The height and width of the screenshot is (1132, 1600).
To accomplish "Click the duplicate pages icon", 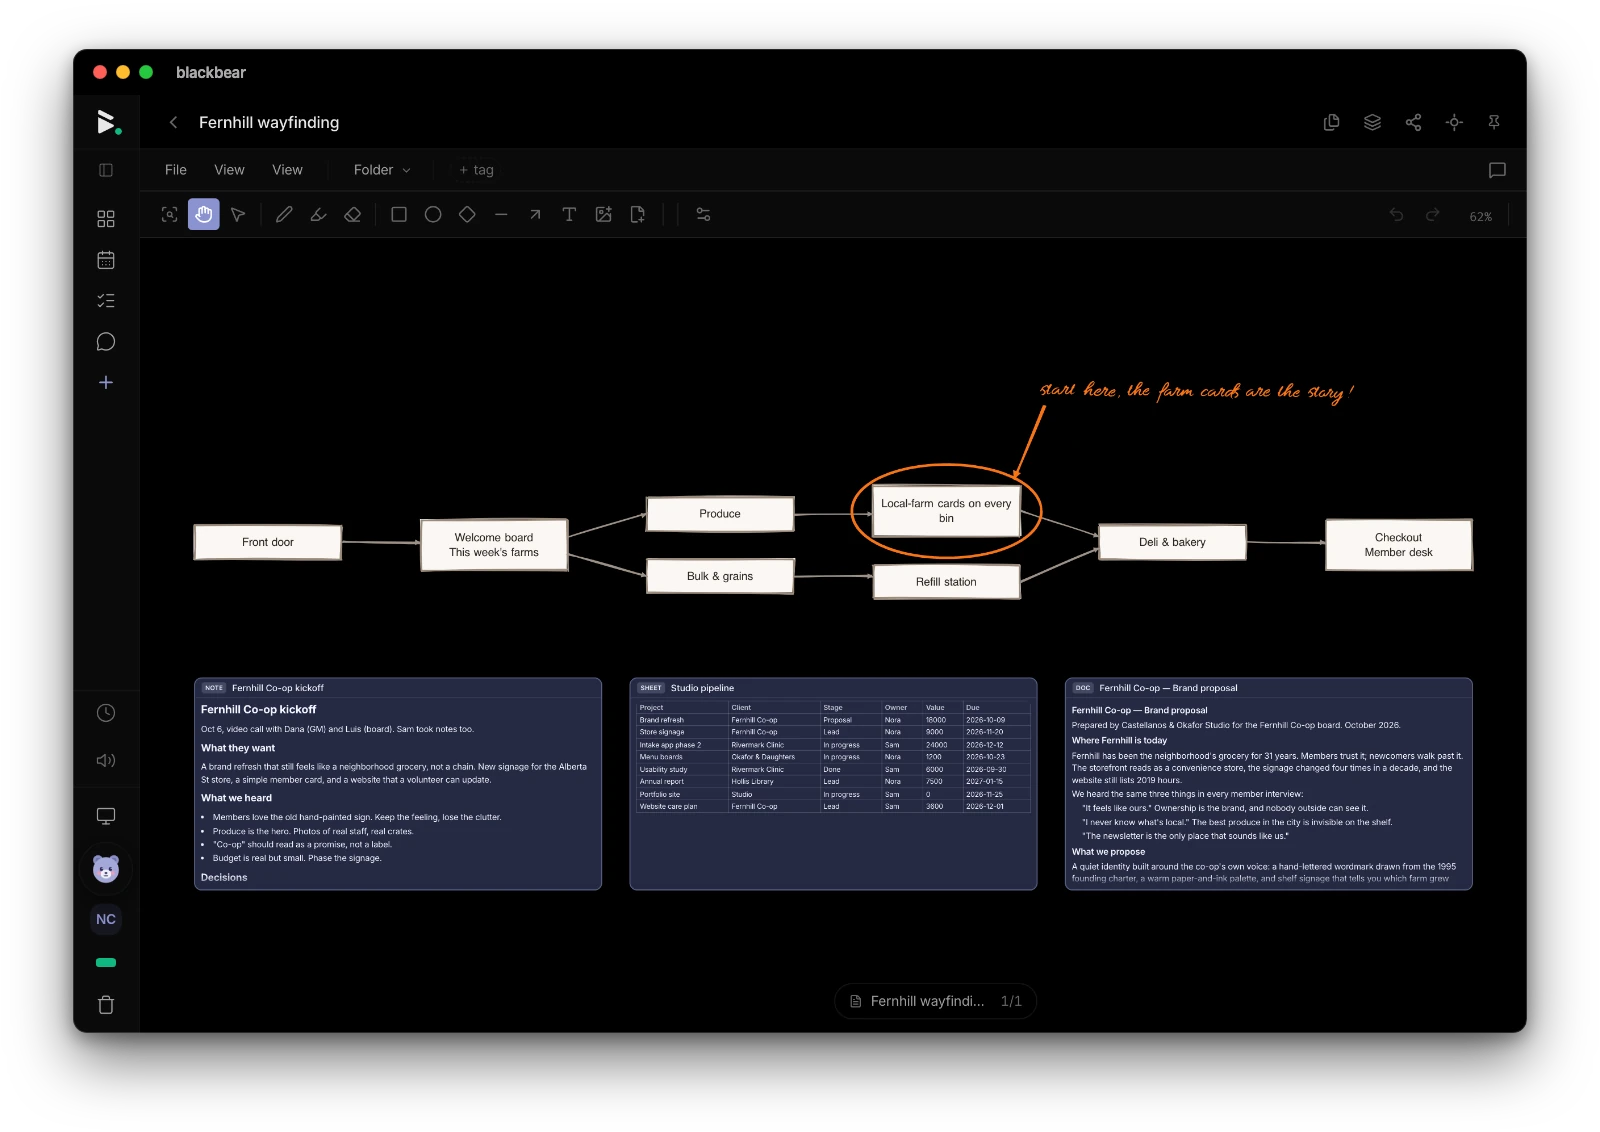I will (x=1331, y=122).
